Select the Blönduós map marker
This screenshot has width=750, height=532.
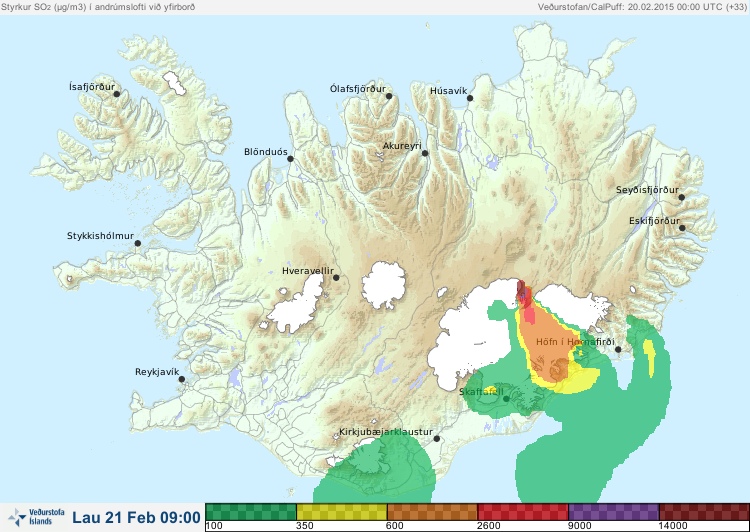290,158
